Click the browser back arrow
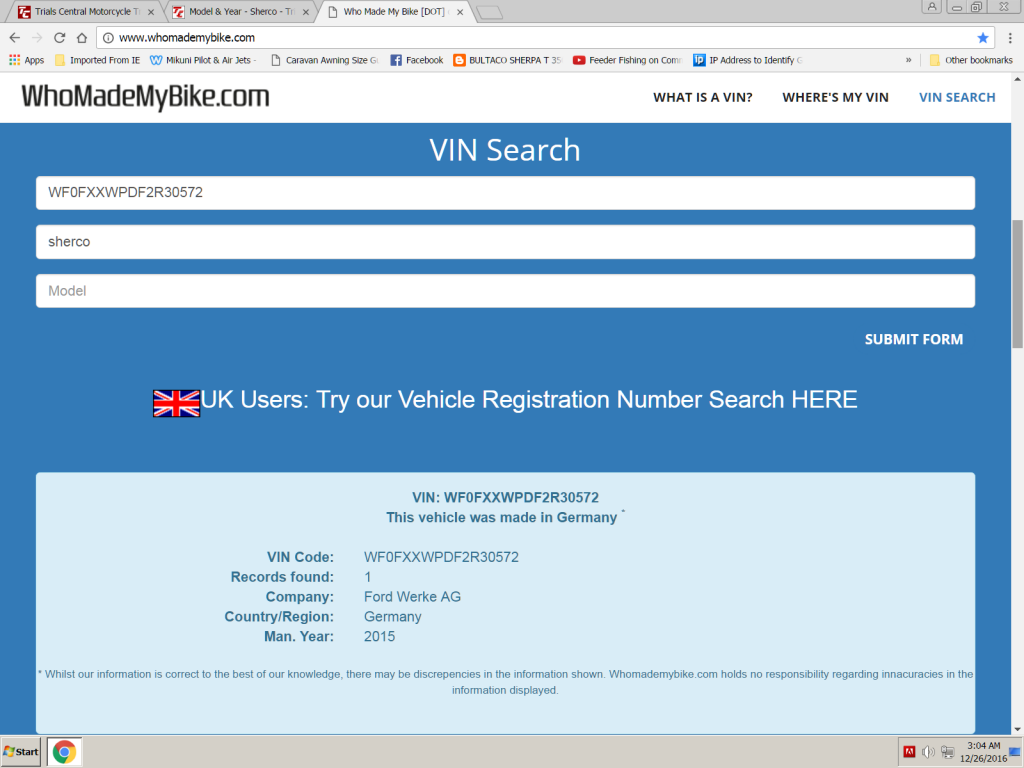Screen dimensions: 1024x768 [14, 38]
